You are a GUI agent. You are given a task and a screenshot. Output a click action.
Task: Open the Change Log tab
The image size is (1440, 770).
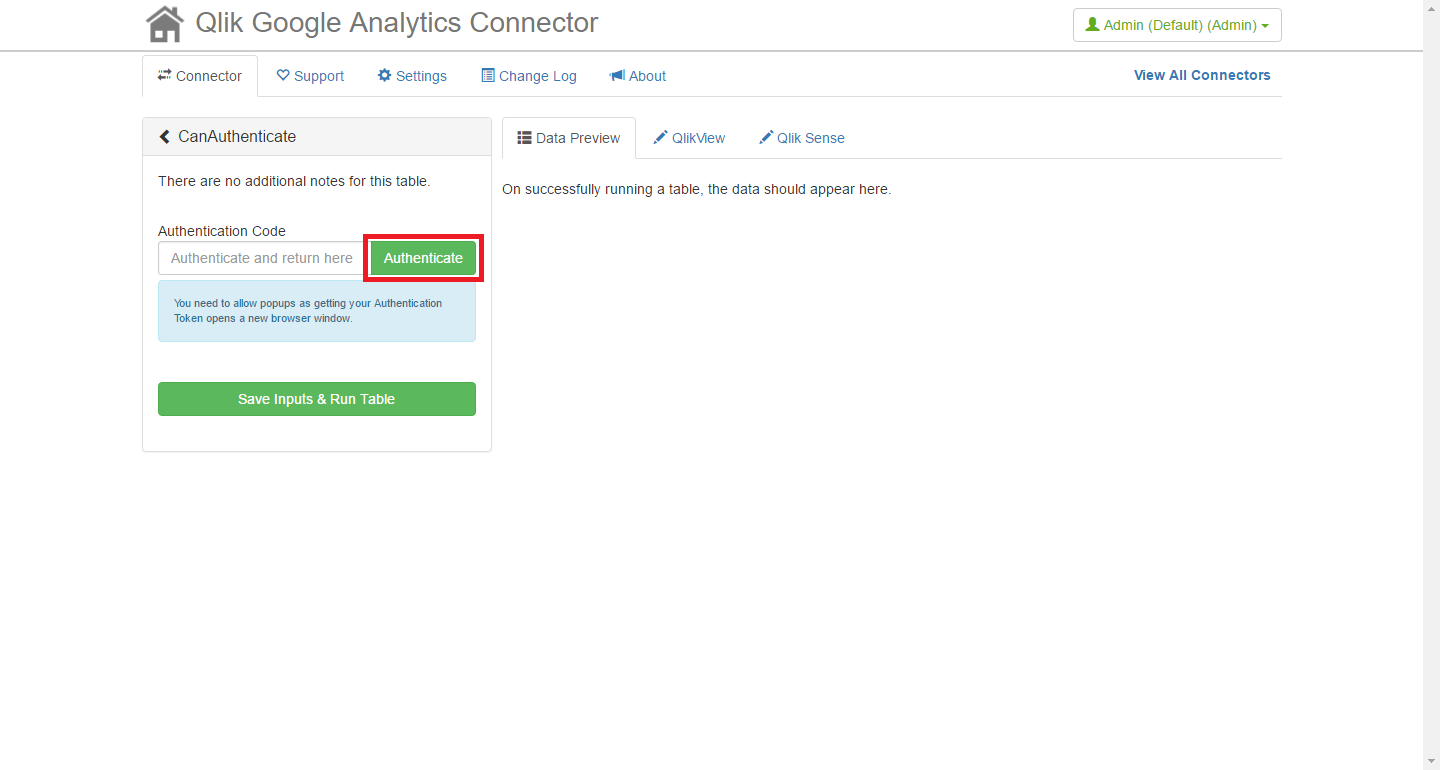point(529,76)
